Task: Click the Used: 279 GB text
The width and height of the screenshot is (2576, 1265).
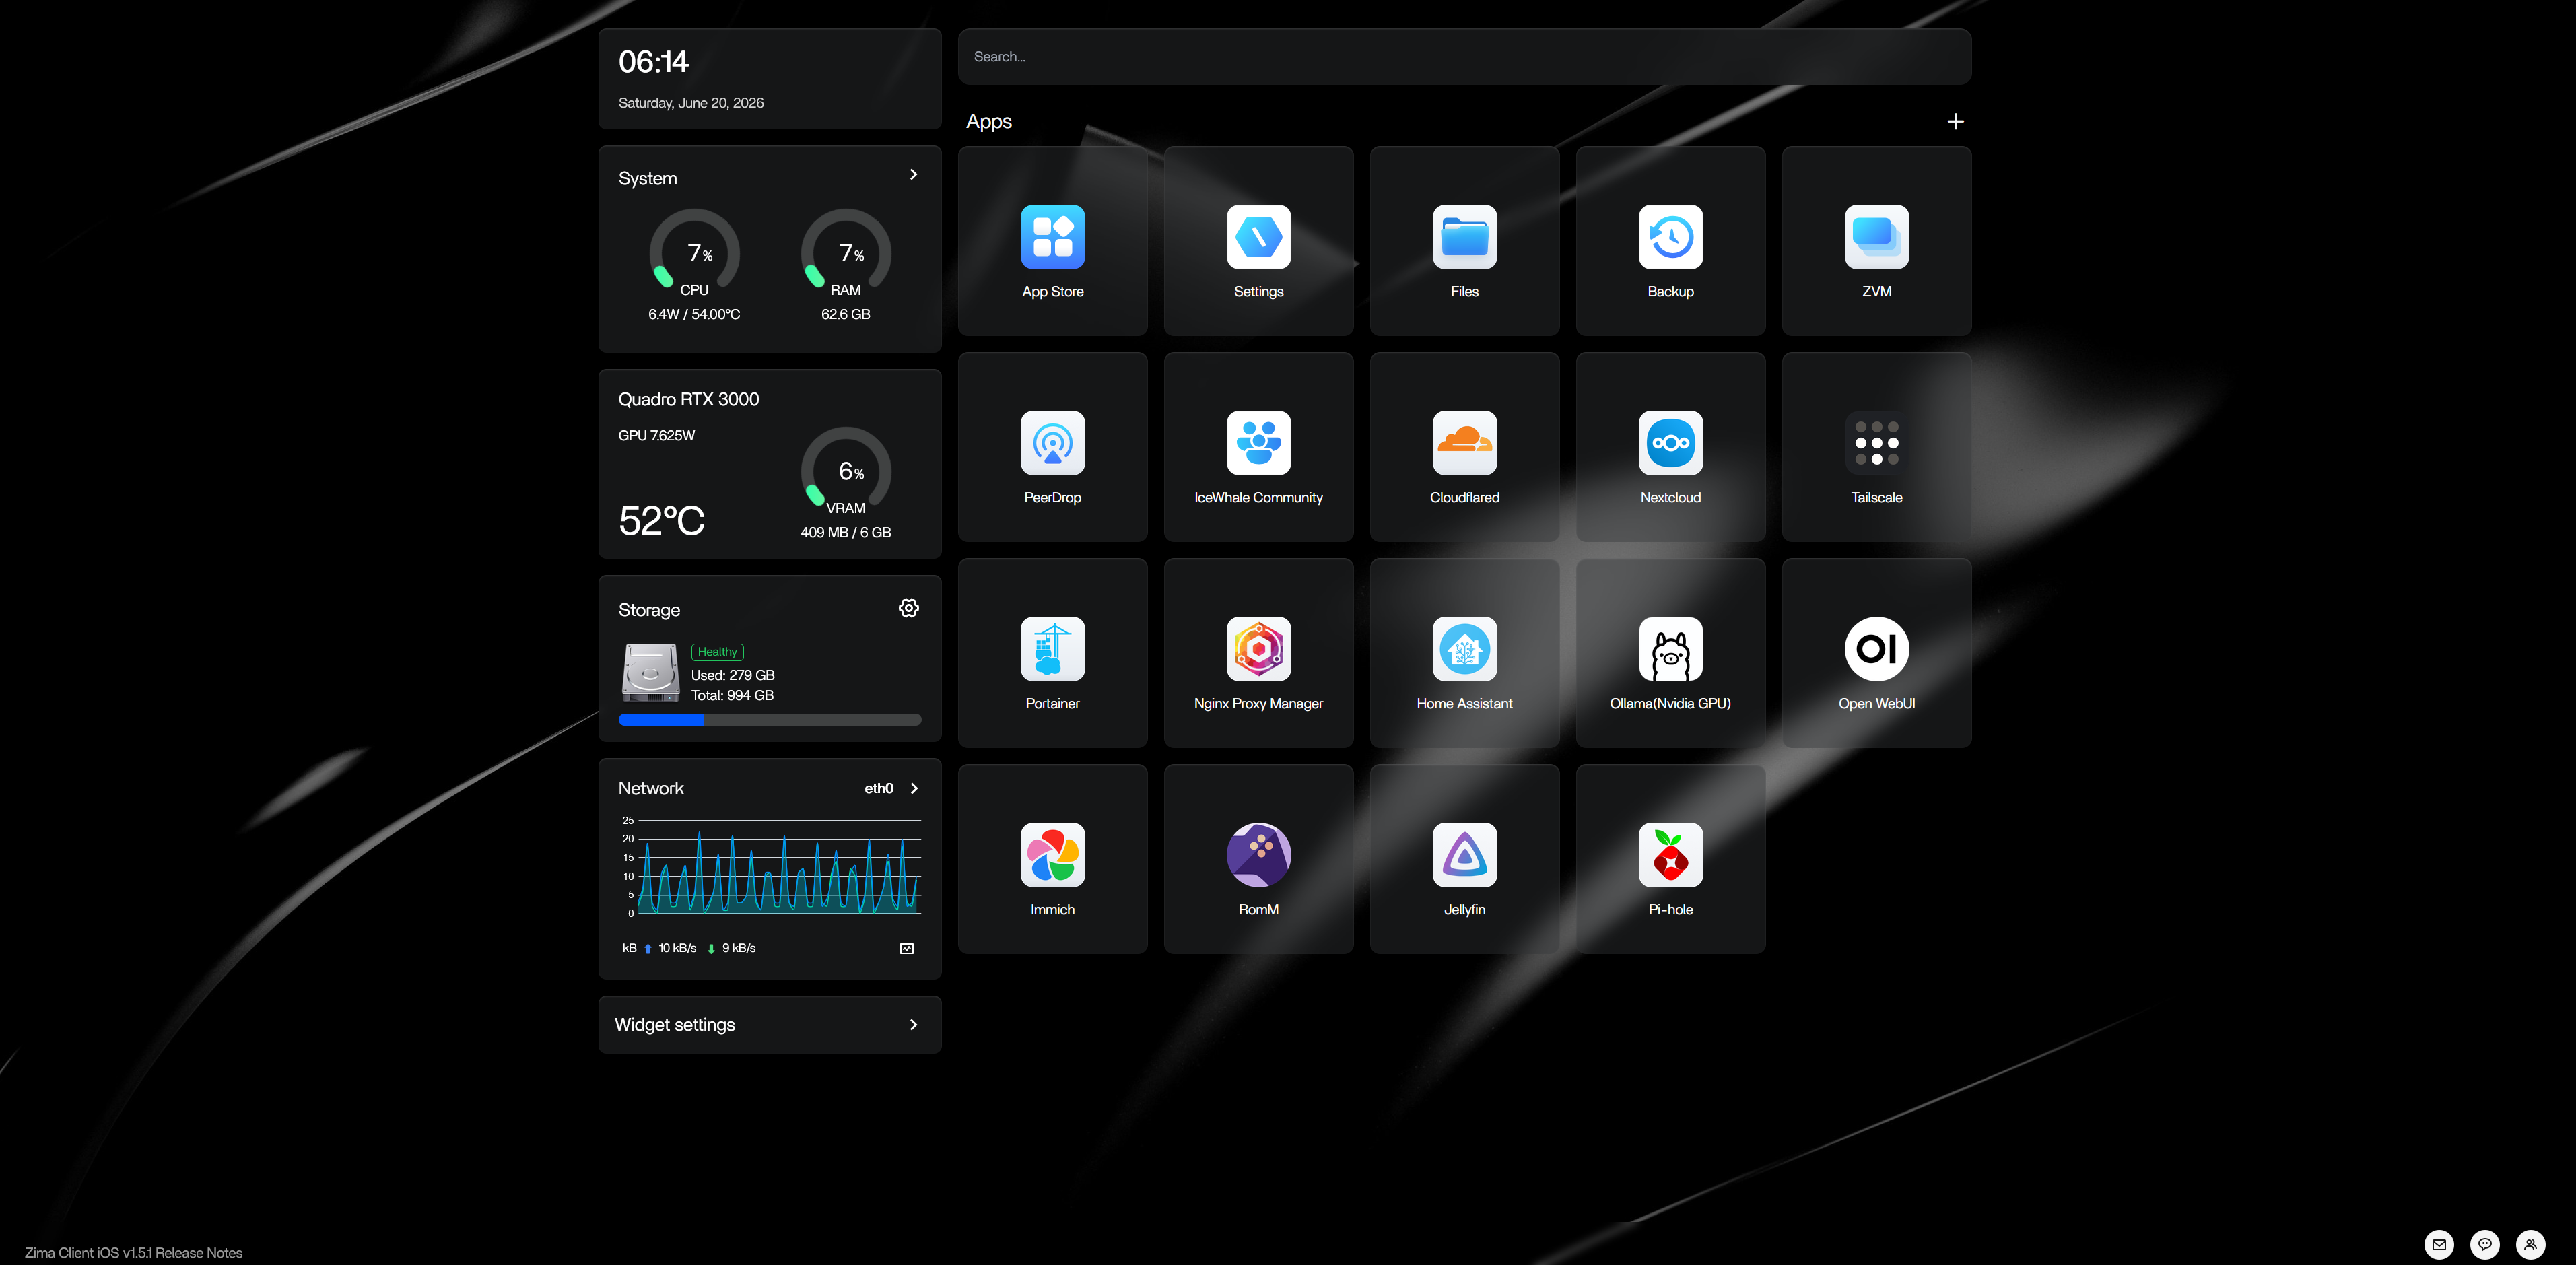Action: [732, 675]
